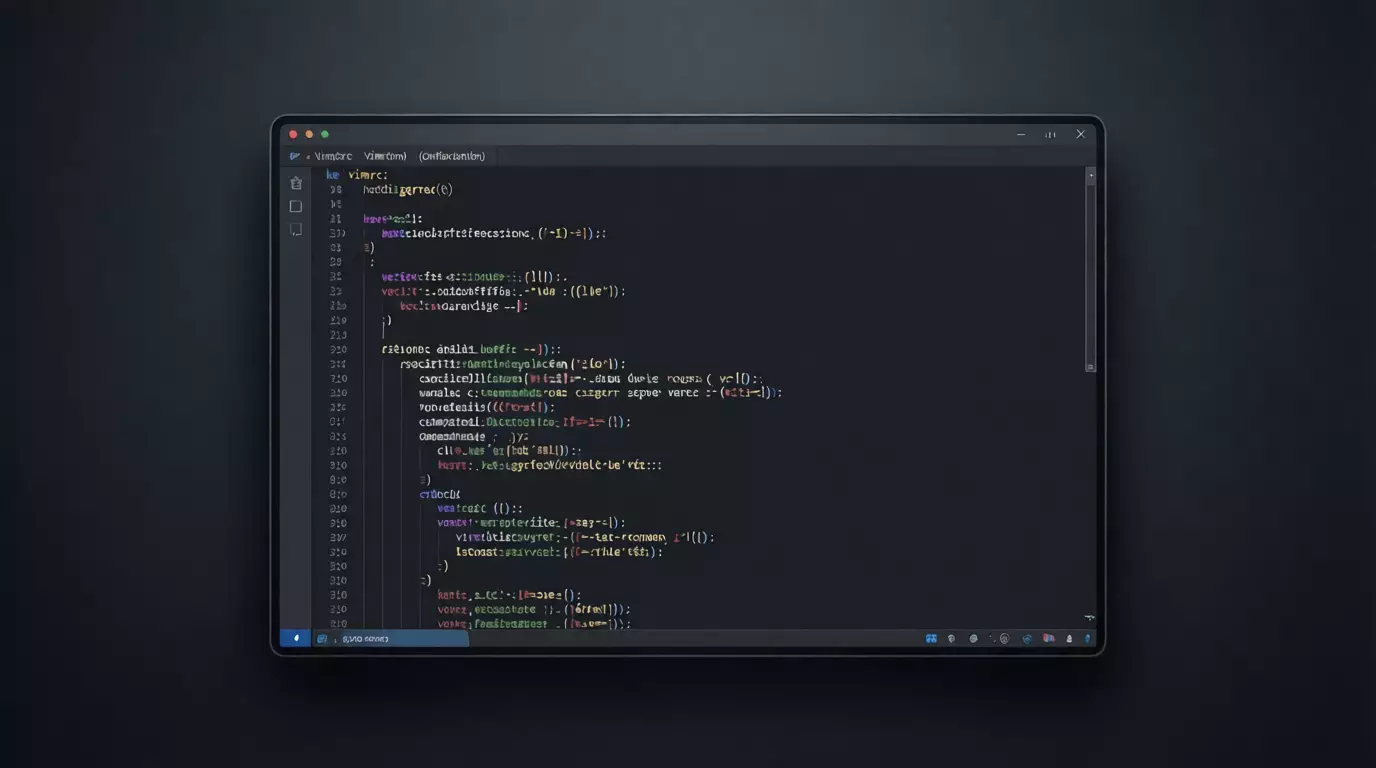
Task: Select the tab with parenthesized title
Action: 451,156
